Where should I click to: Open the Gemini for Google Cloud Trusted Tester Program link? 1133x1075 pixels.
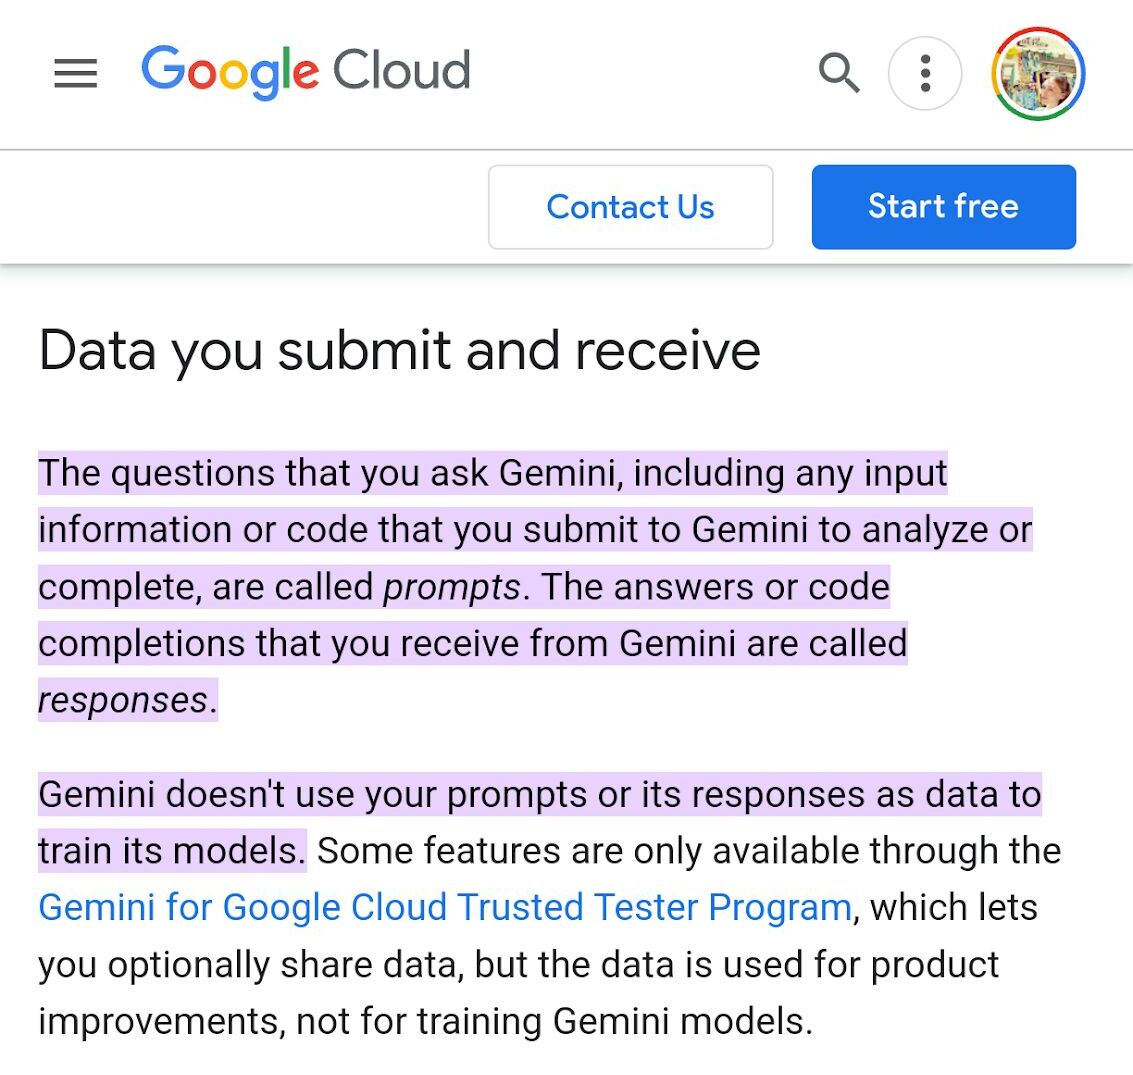tap(442, 907)
